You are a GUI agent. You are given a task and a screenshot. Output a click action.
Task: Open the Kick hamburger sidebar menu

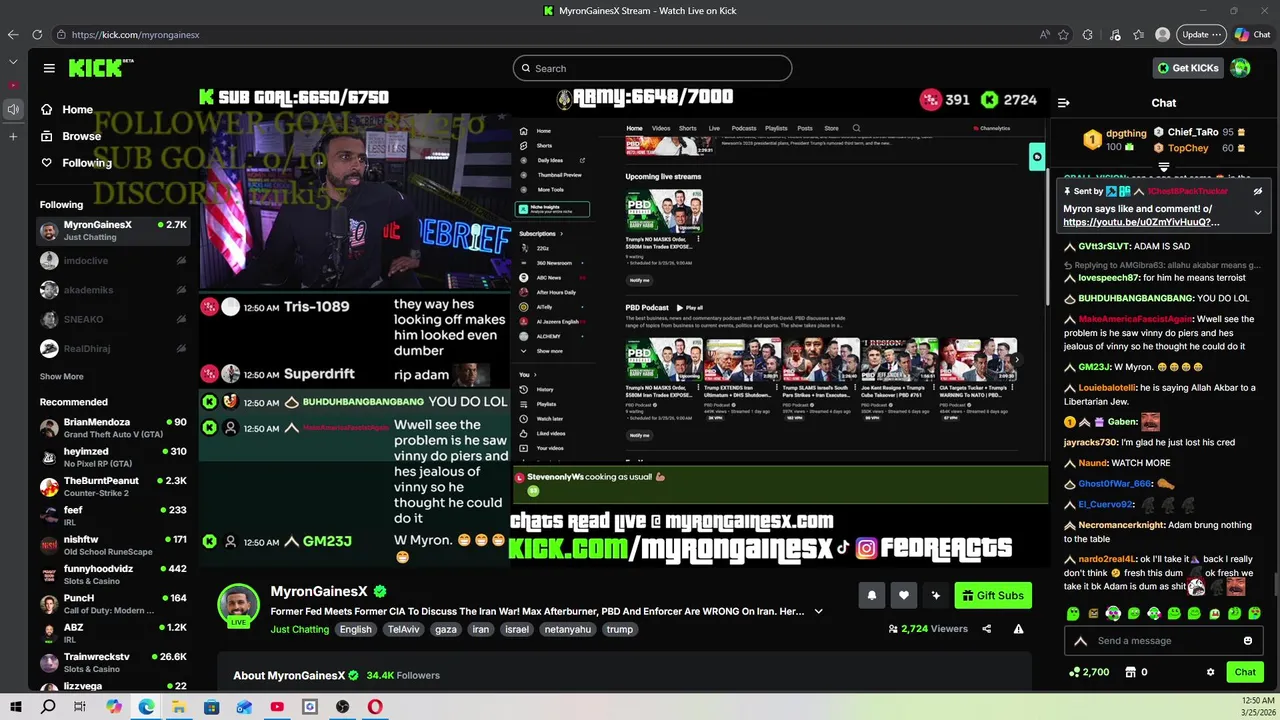click(x=49, y=68)
